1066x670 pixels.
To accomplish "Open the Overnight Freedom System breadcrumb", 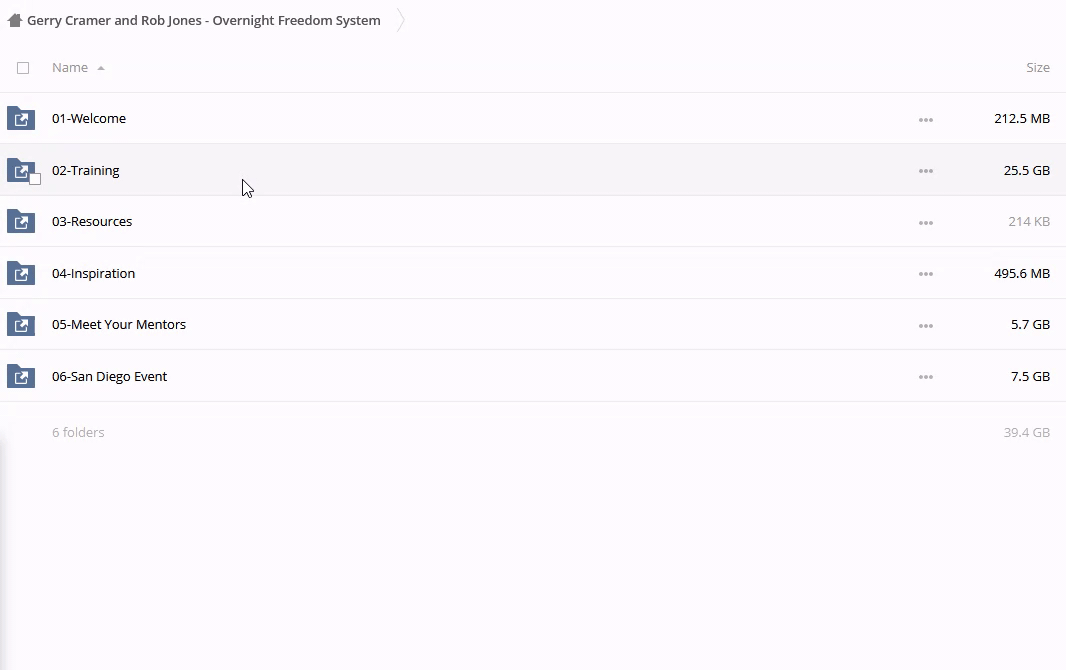I will coord(204,20).
